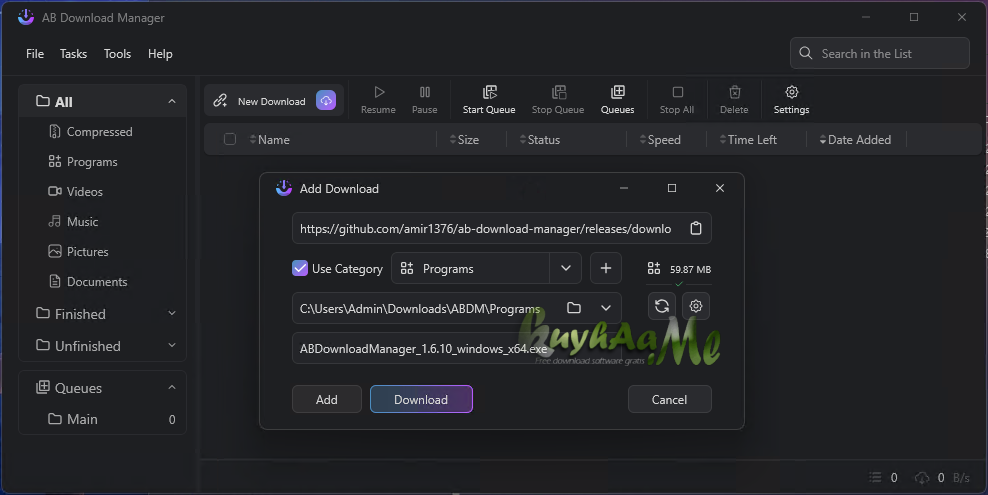Select the Main queue in sidebar
This screenshot has height=495, width=988.
pyautogui.click(x=103, y=419)
